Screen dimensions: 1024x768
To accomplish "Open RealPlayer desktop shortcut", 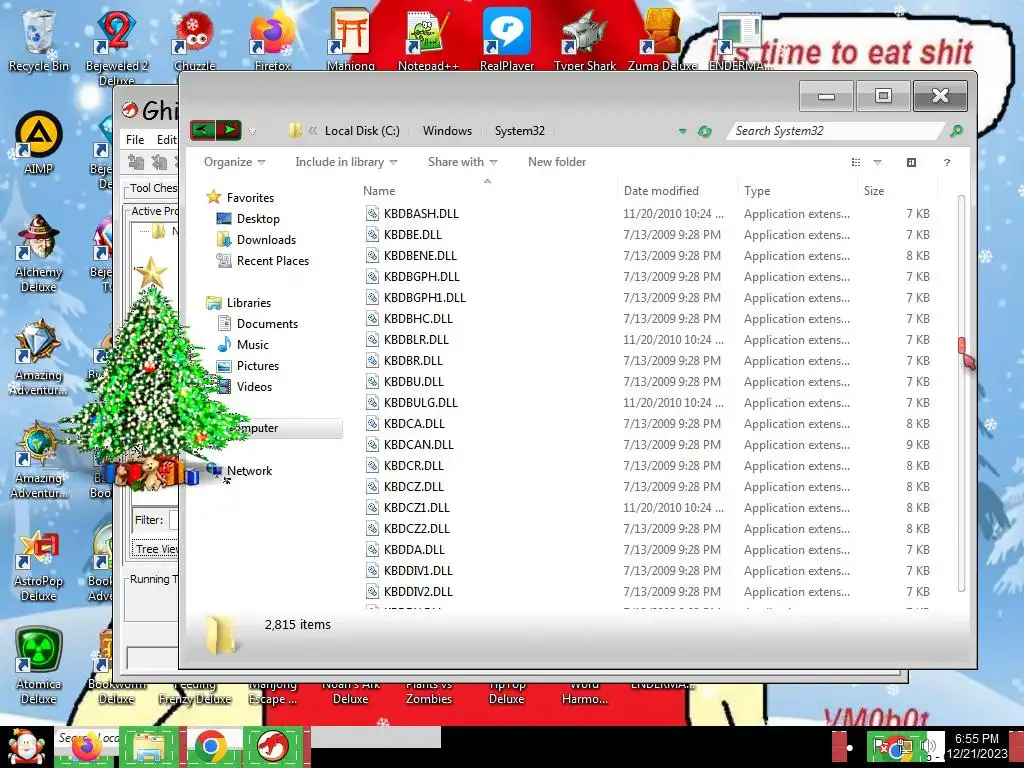I will [x=507, y=39].
